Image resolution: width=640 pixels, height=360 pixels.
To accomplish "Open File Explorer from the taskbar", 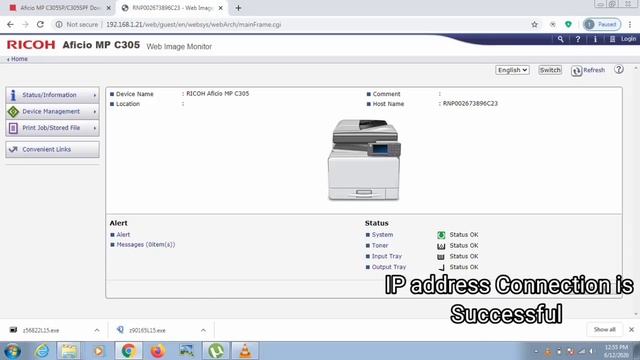I will [69, 351].
